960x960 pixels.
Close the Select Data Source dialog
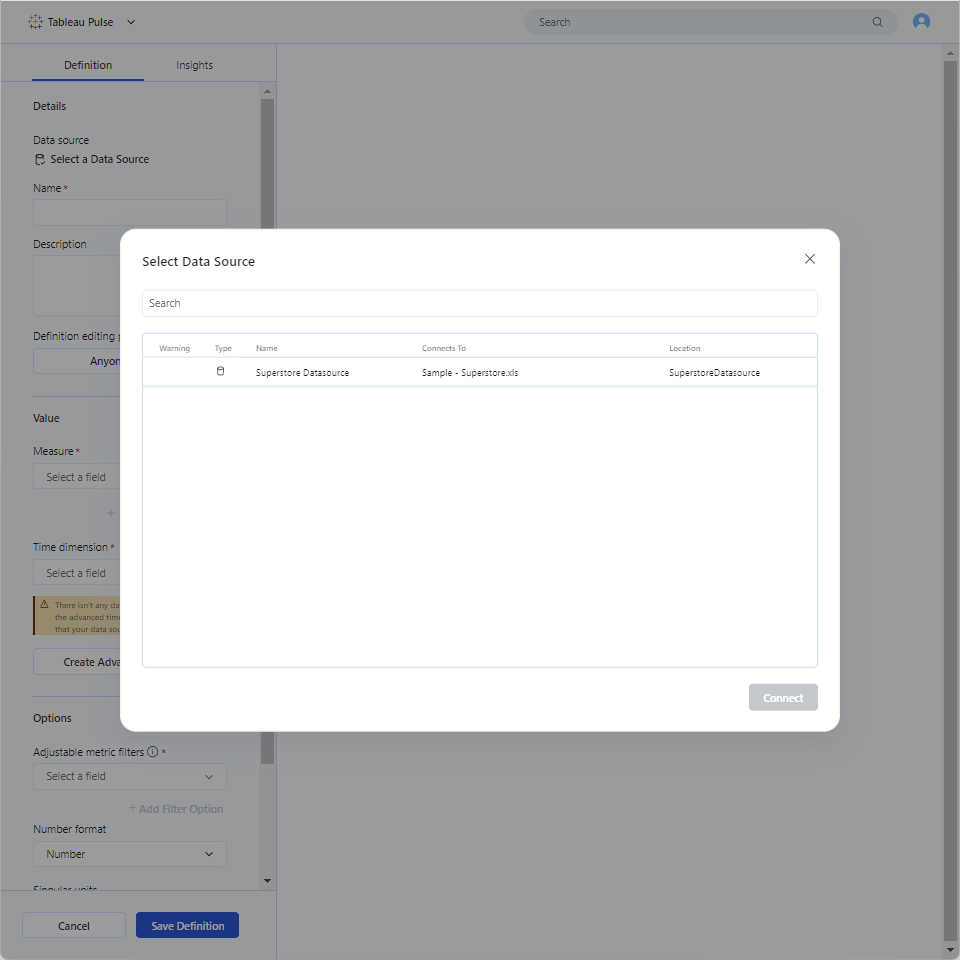coord(809,259)
